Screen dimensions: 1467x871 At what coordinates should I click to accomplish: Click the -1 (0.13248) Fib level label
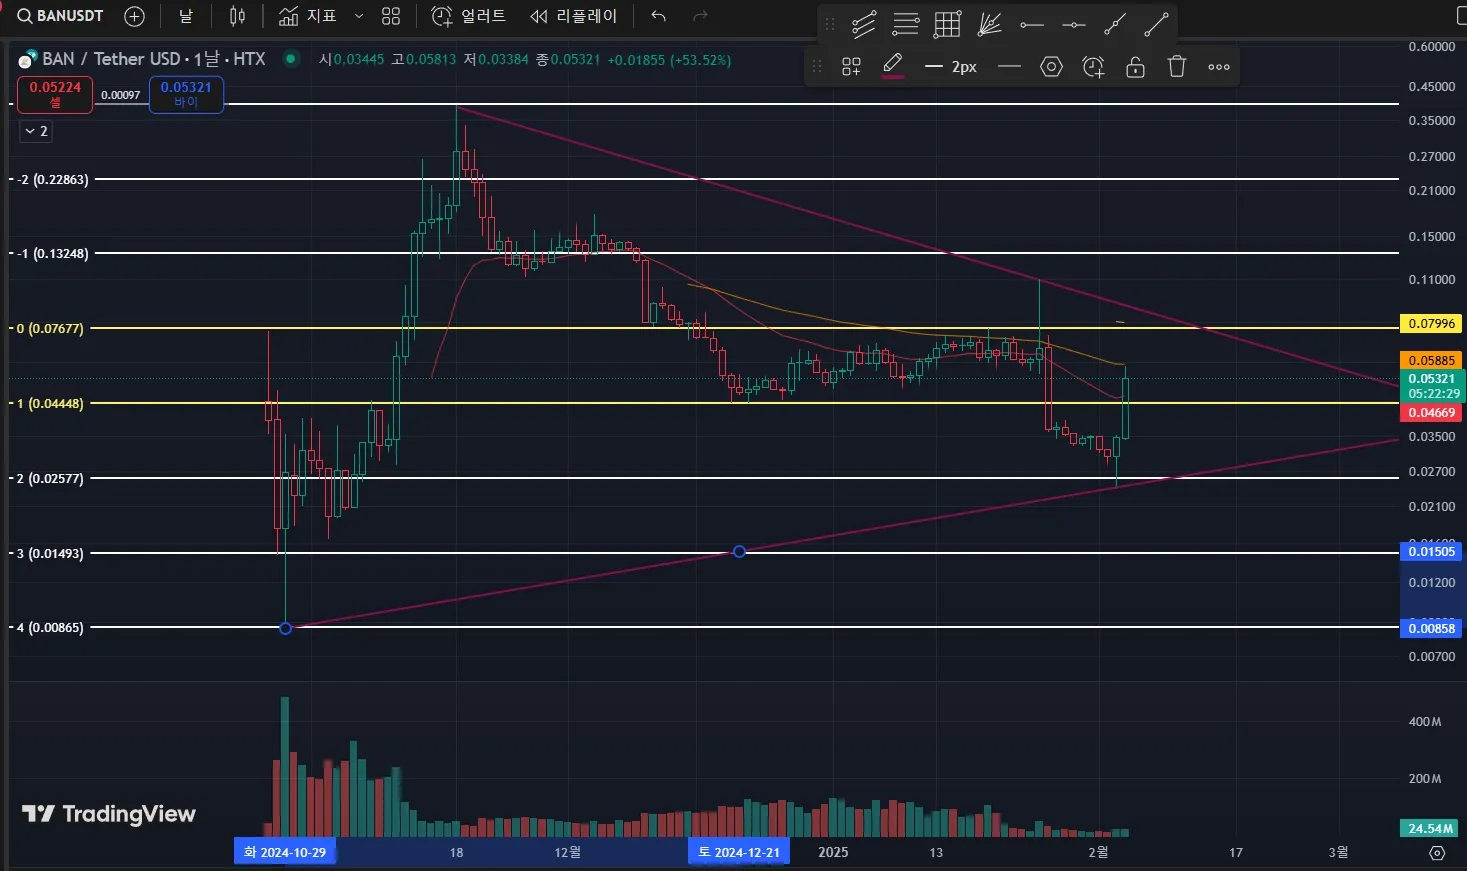tap(53, 254)
